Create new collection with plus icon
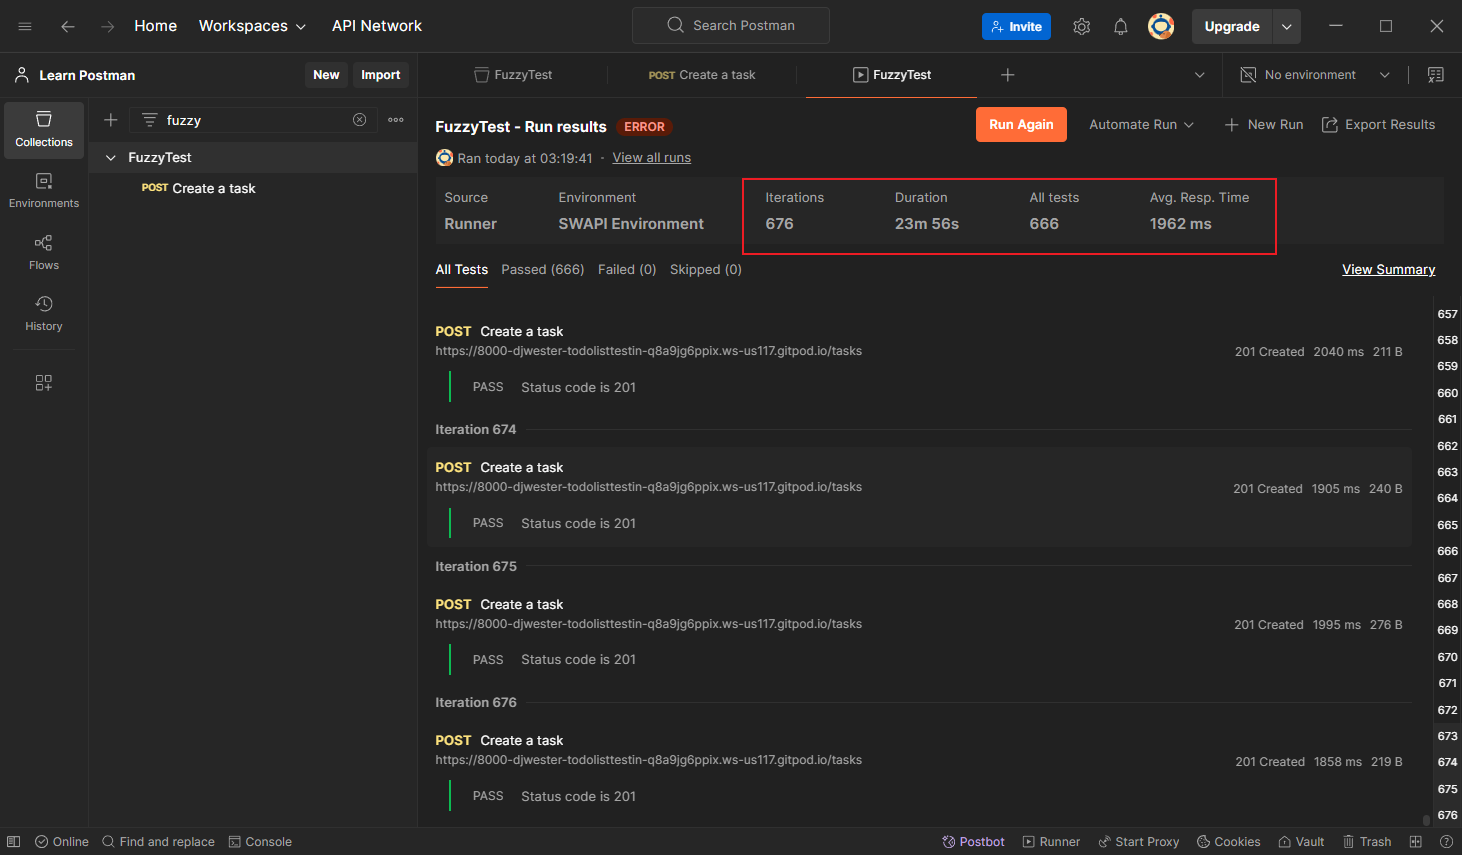 pos(111,120)
